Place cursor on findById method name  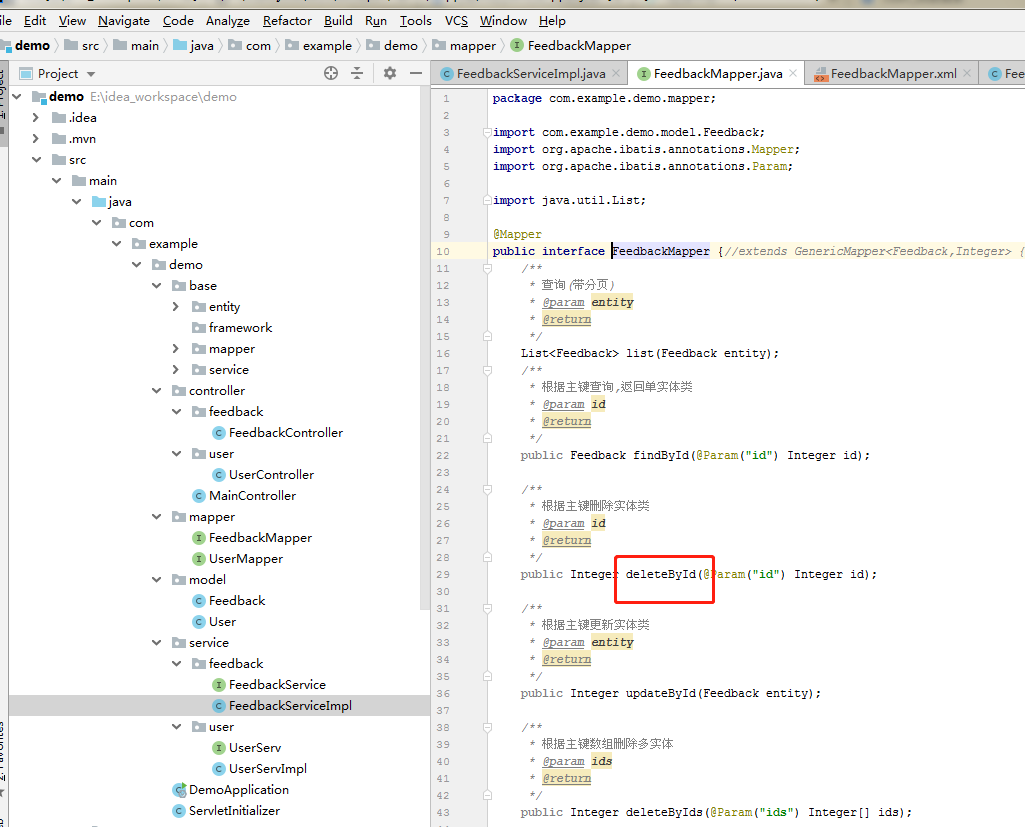point(661,455)
